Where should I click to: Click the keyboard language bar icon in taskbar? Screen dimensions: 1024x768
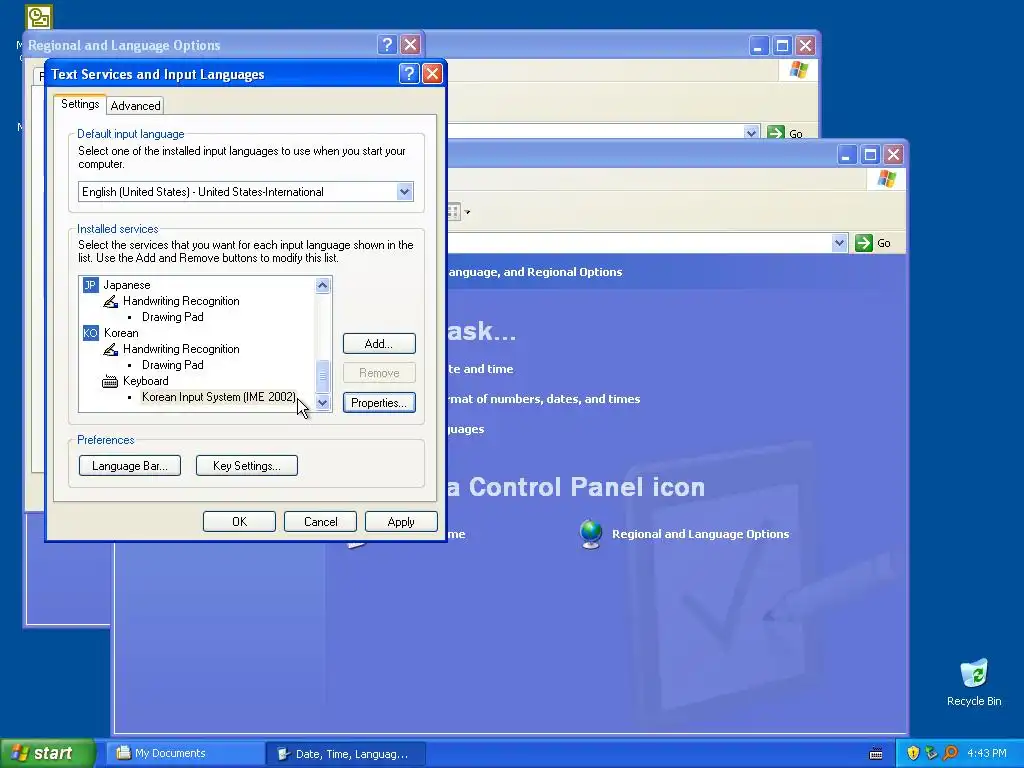pyautogui.click(x=876, y=754)
